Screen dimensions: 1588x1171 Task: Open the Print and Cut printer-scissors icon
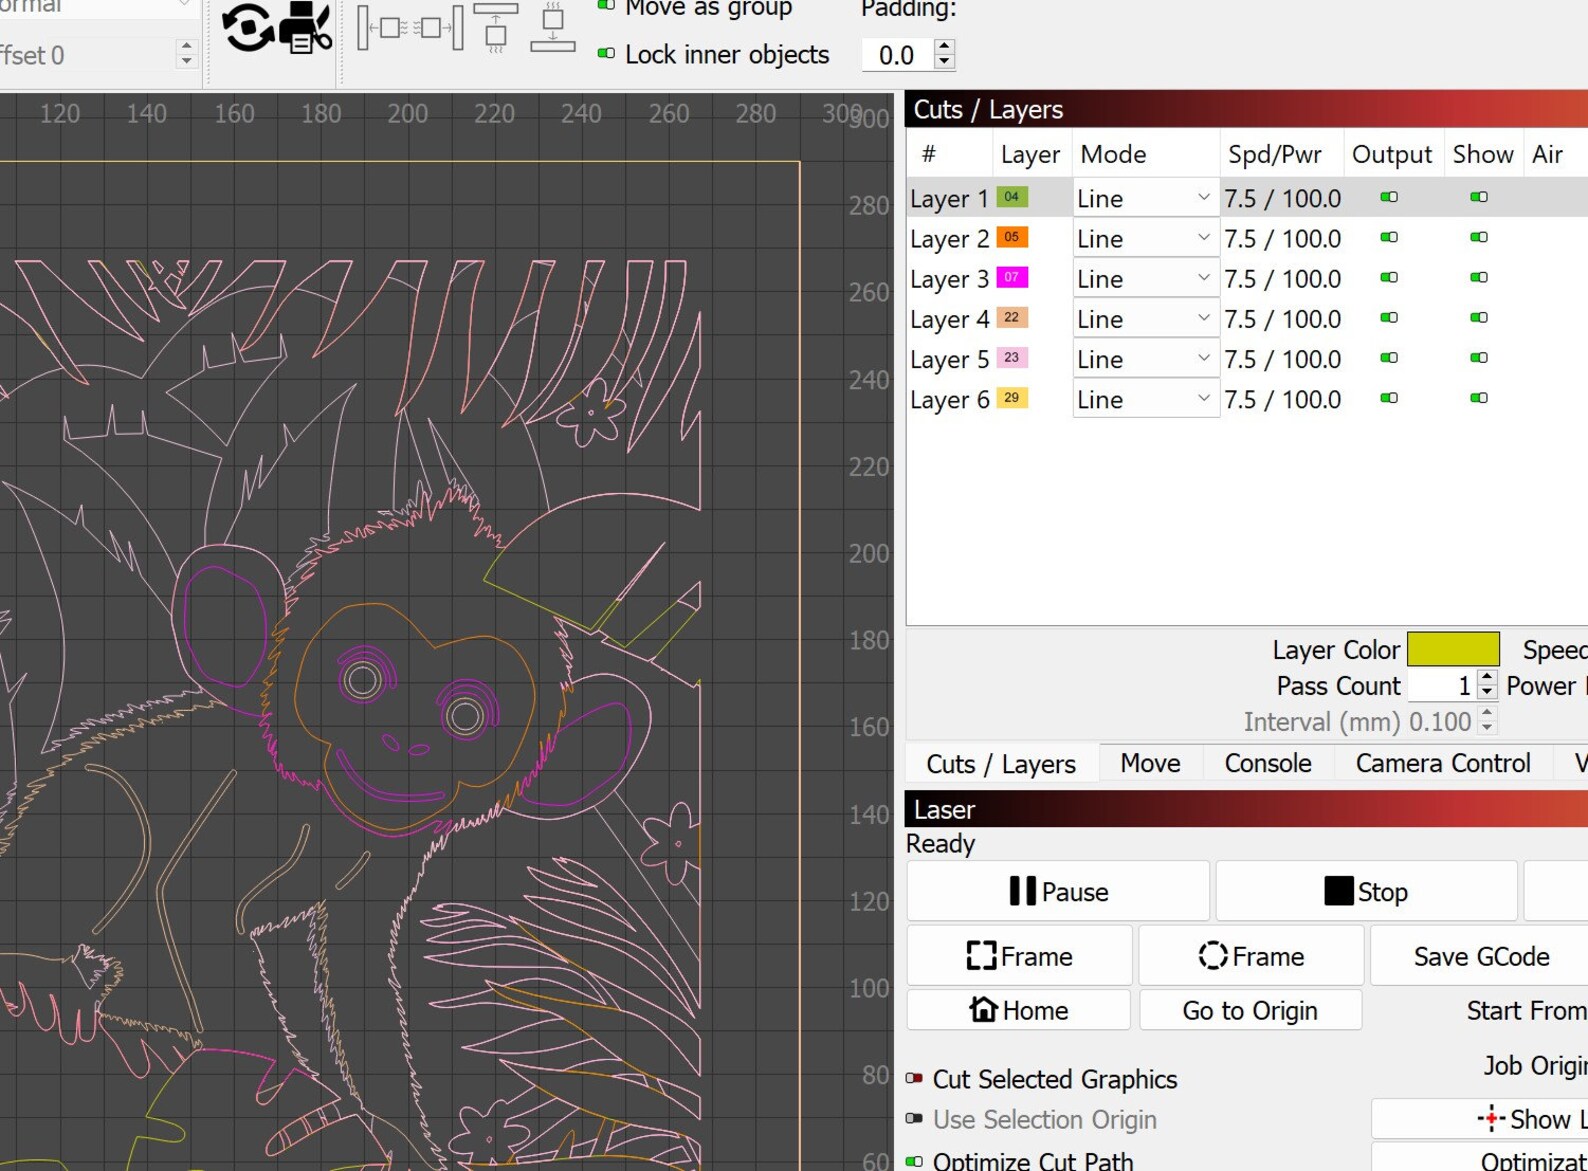[x=305, y=27]
